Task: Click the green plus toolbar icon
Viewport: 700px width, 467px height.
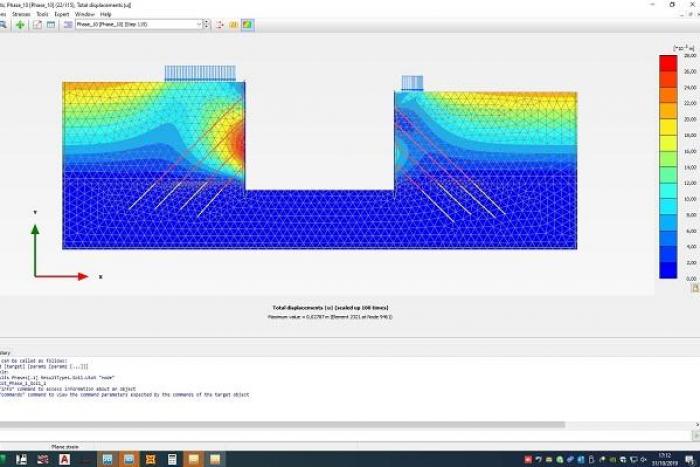Action: coord(19,24)
